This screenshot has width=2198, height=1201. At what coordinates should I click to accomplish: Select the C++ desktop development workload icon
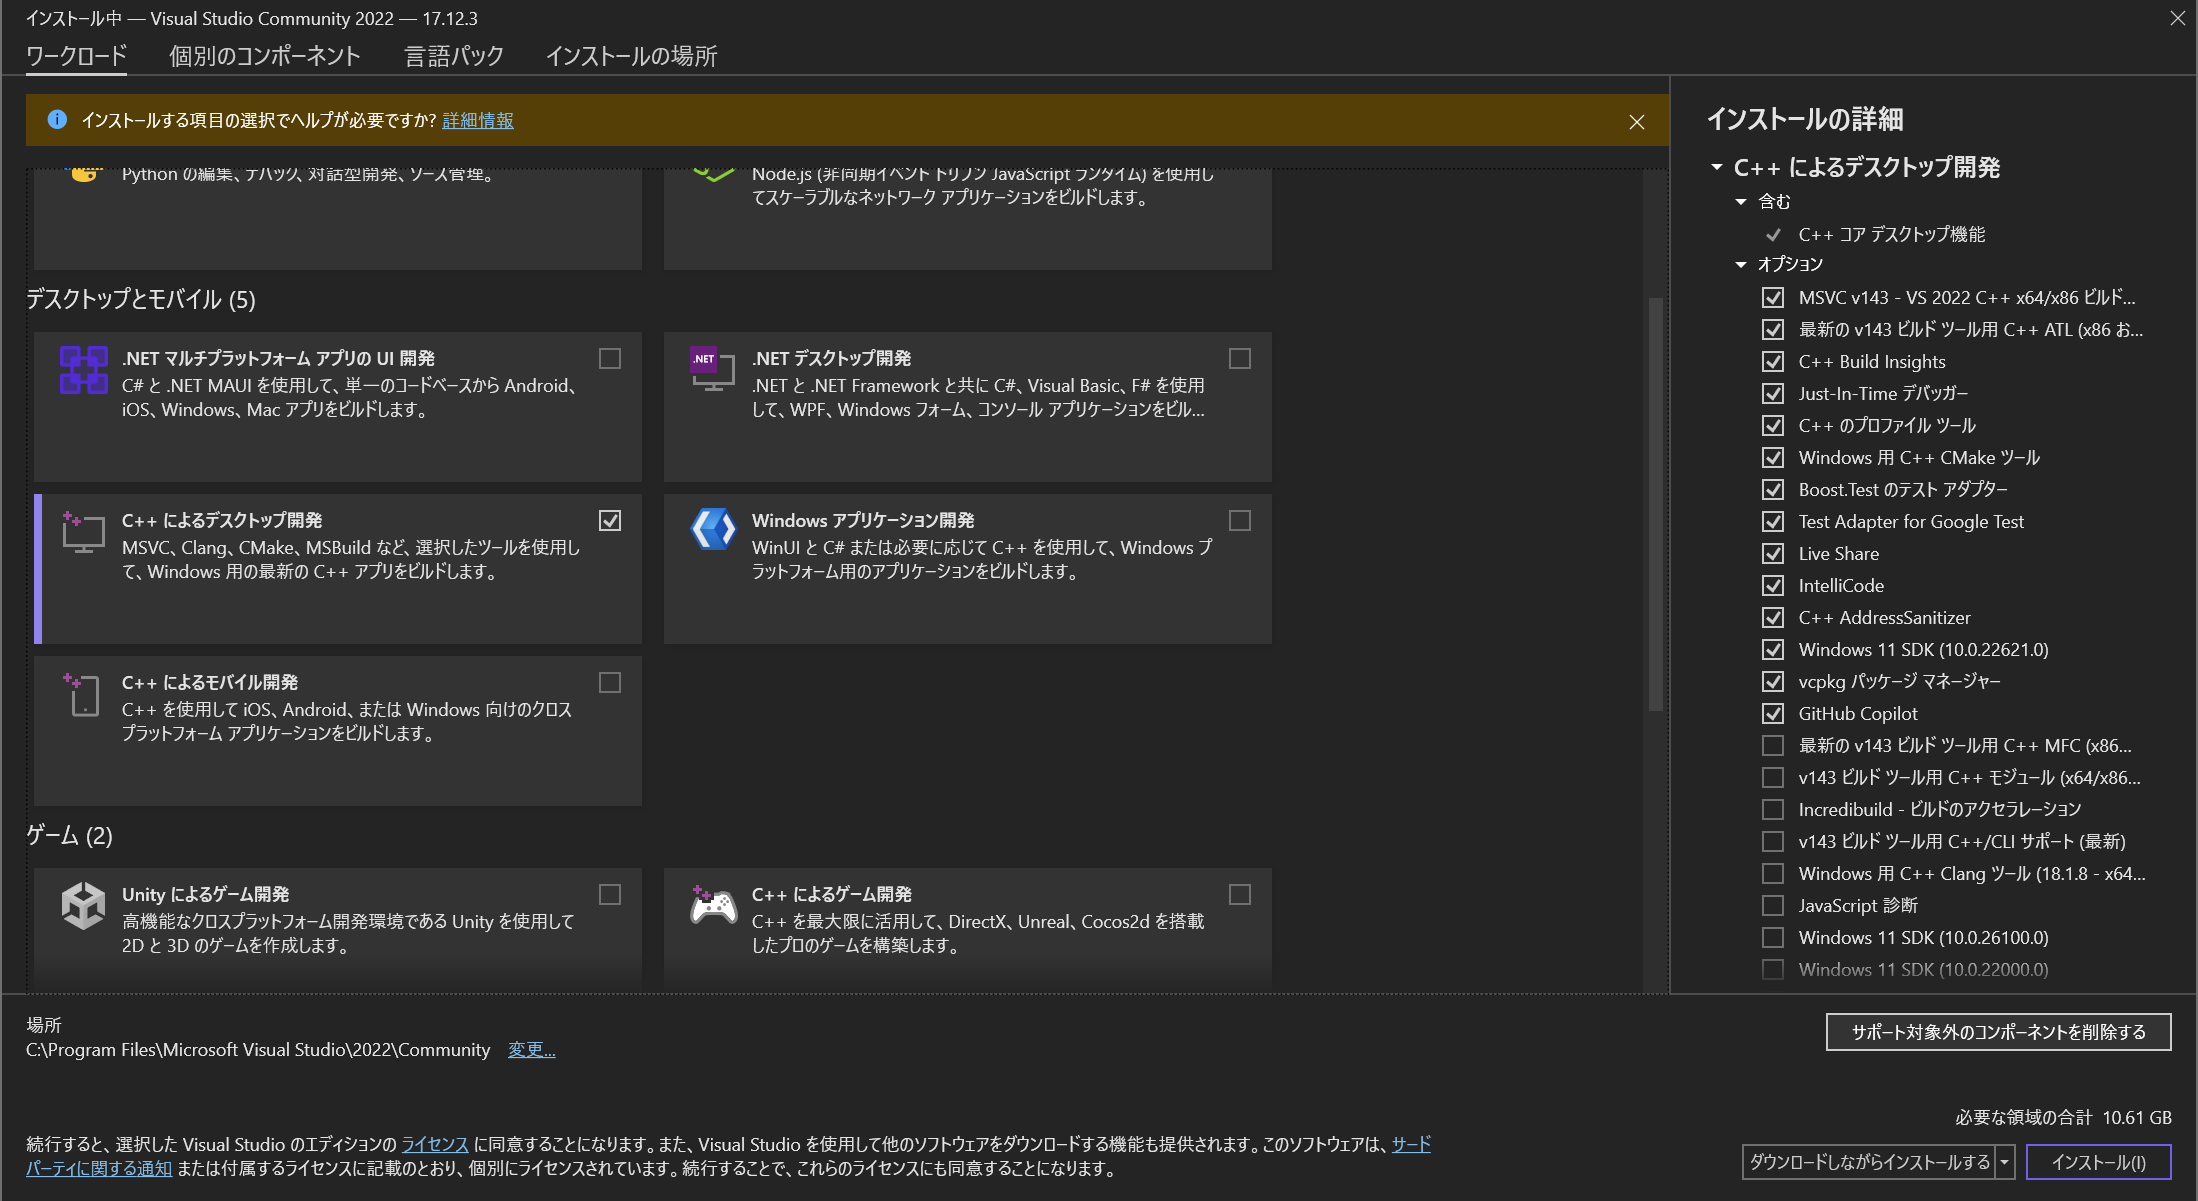tap(84, 533)
